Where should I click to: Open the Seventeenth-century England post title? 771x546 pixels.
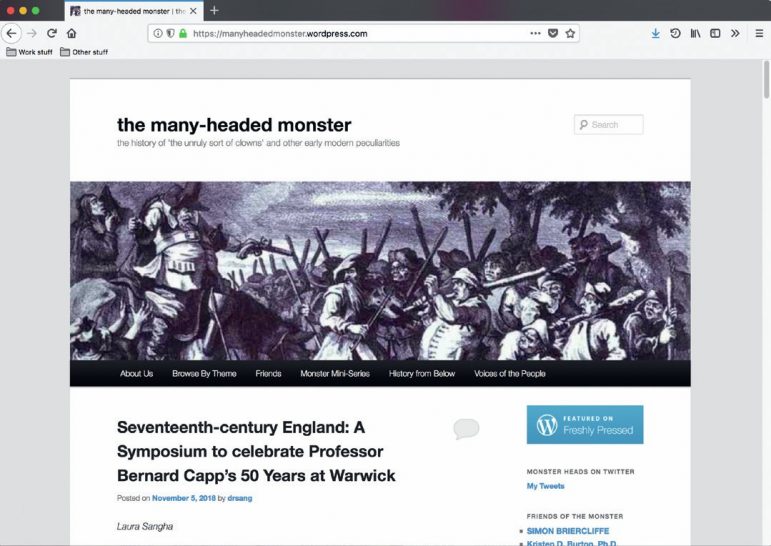coord(256,451)
